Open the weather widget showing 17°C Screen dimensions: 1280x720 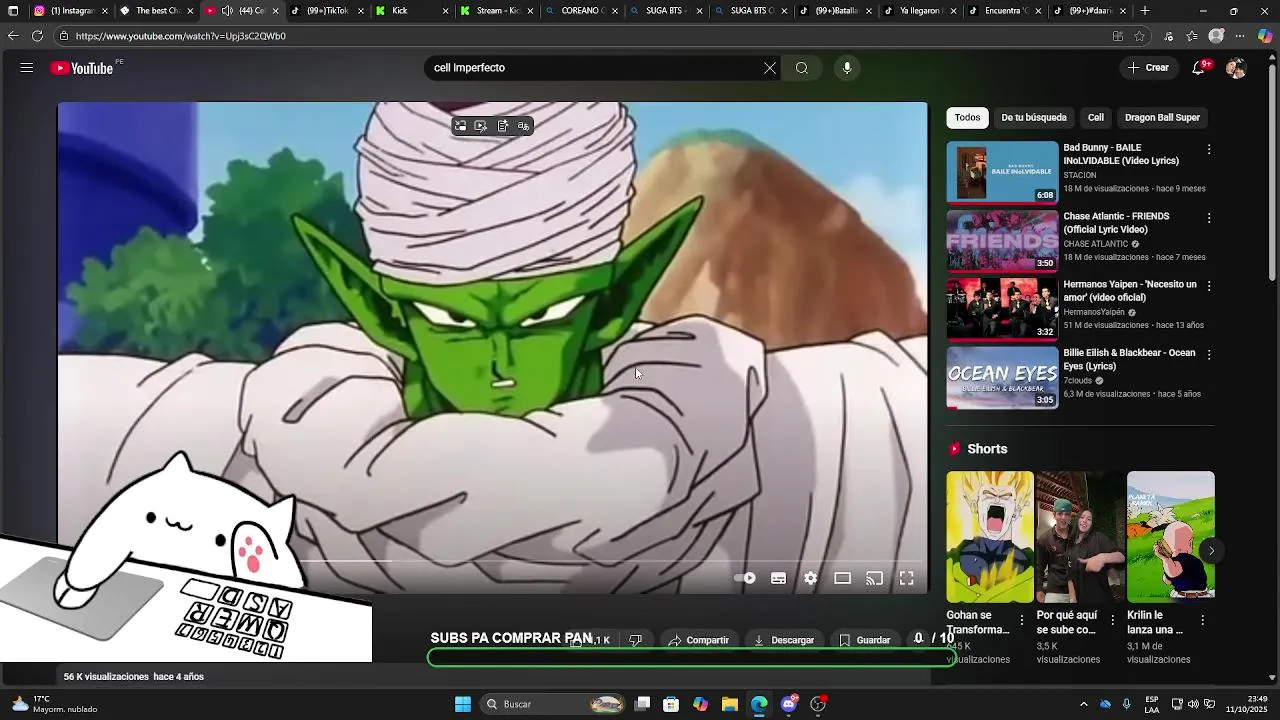coord(55,704)
